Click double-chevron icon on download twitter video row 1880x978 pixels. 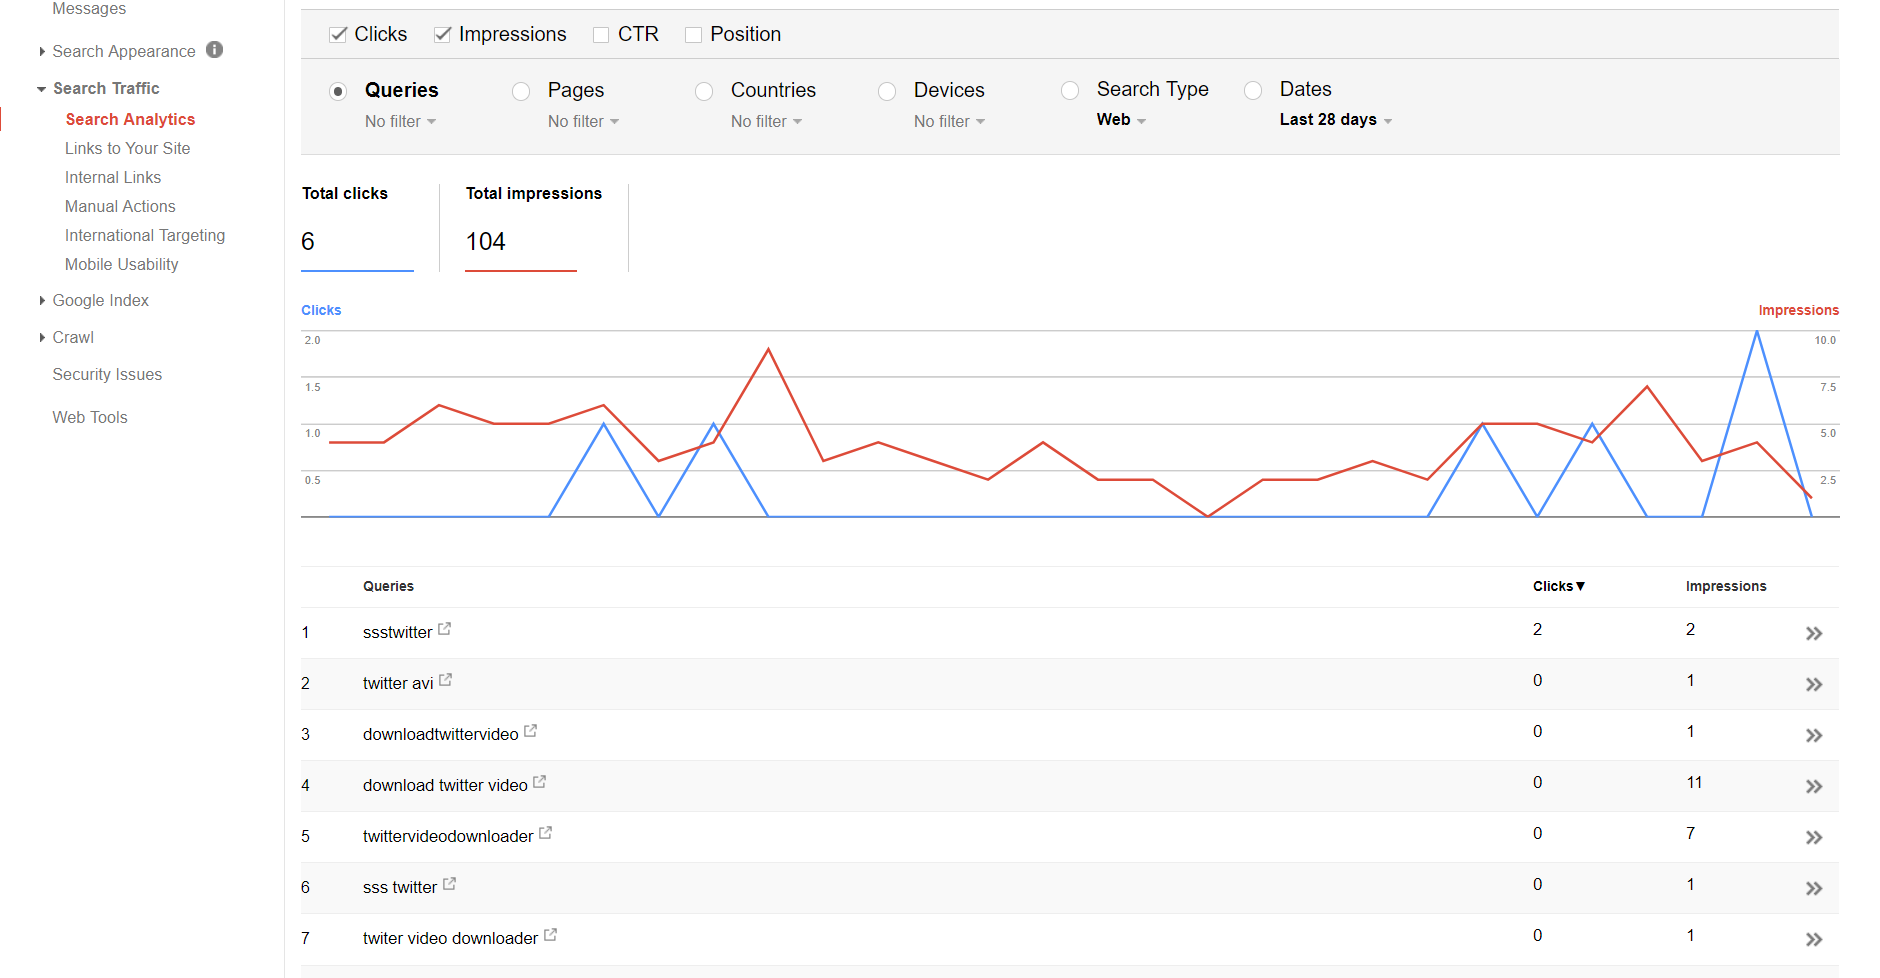click(x=1814, y=787)
